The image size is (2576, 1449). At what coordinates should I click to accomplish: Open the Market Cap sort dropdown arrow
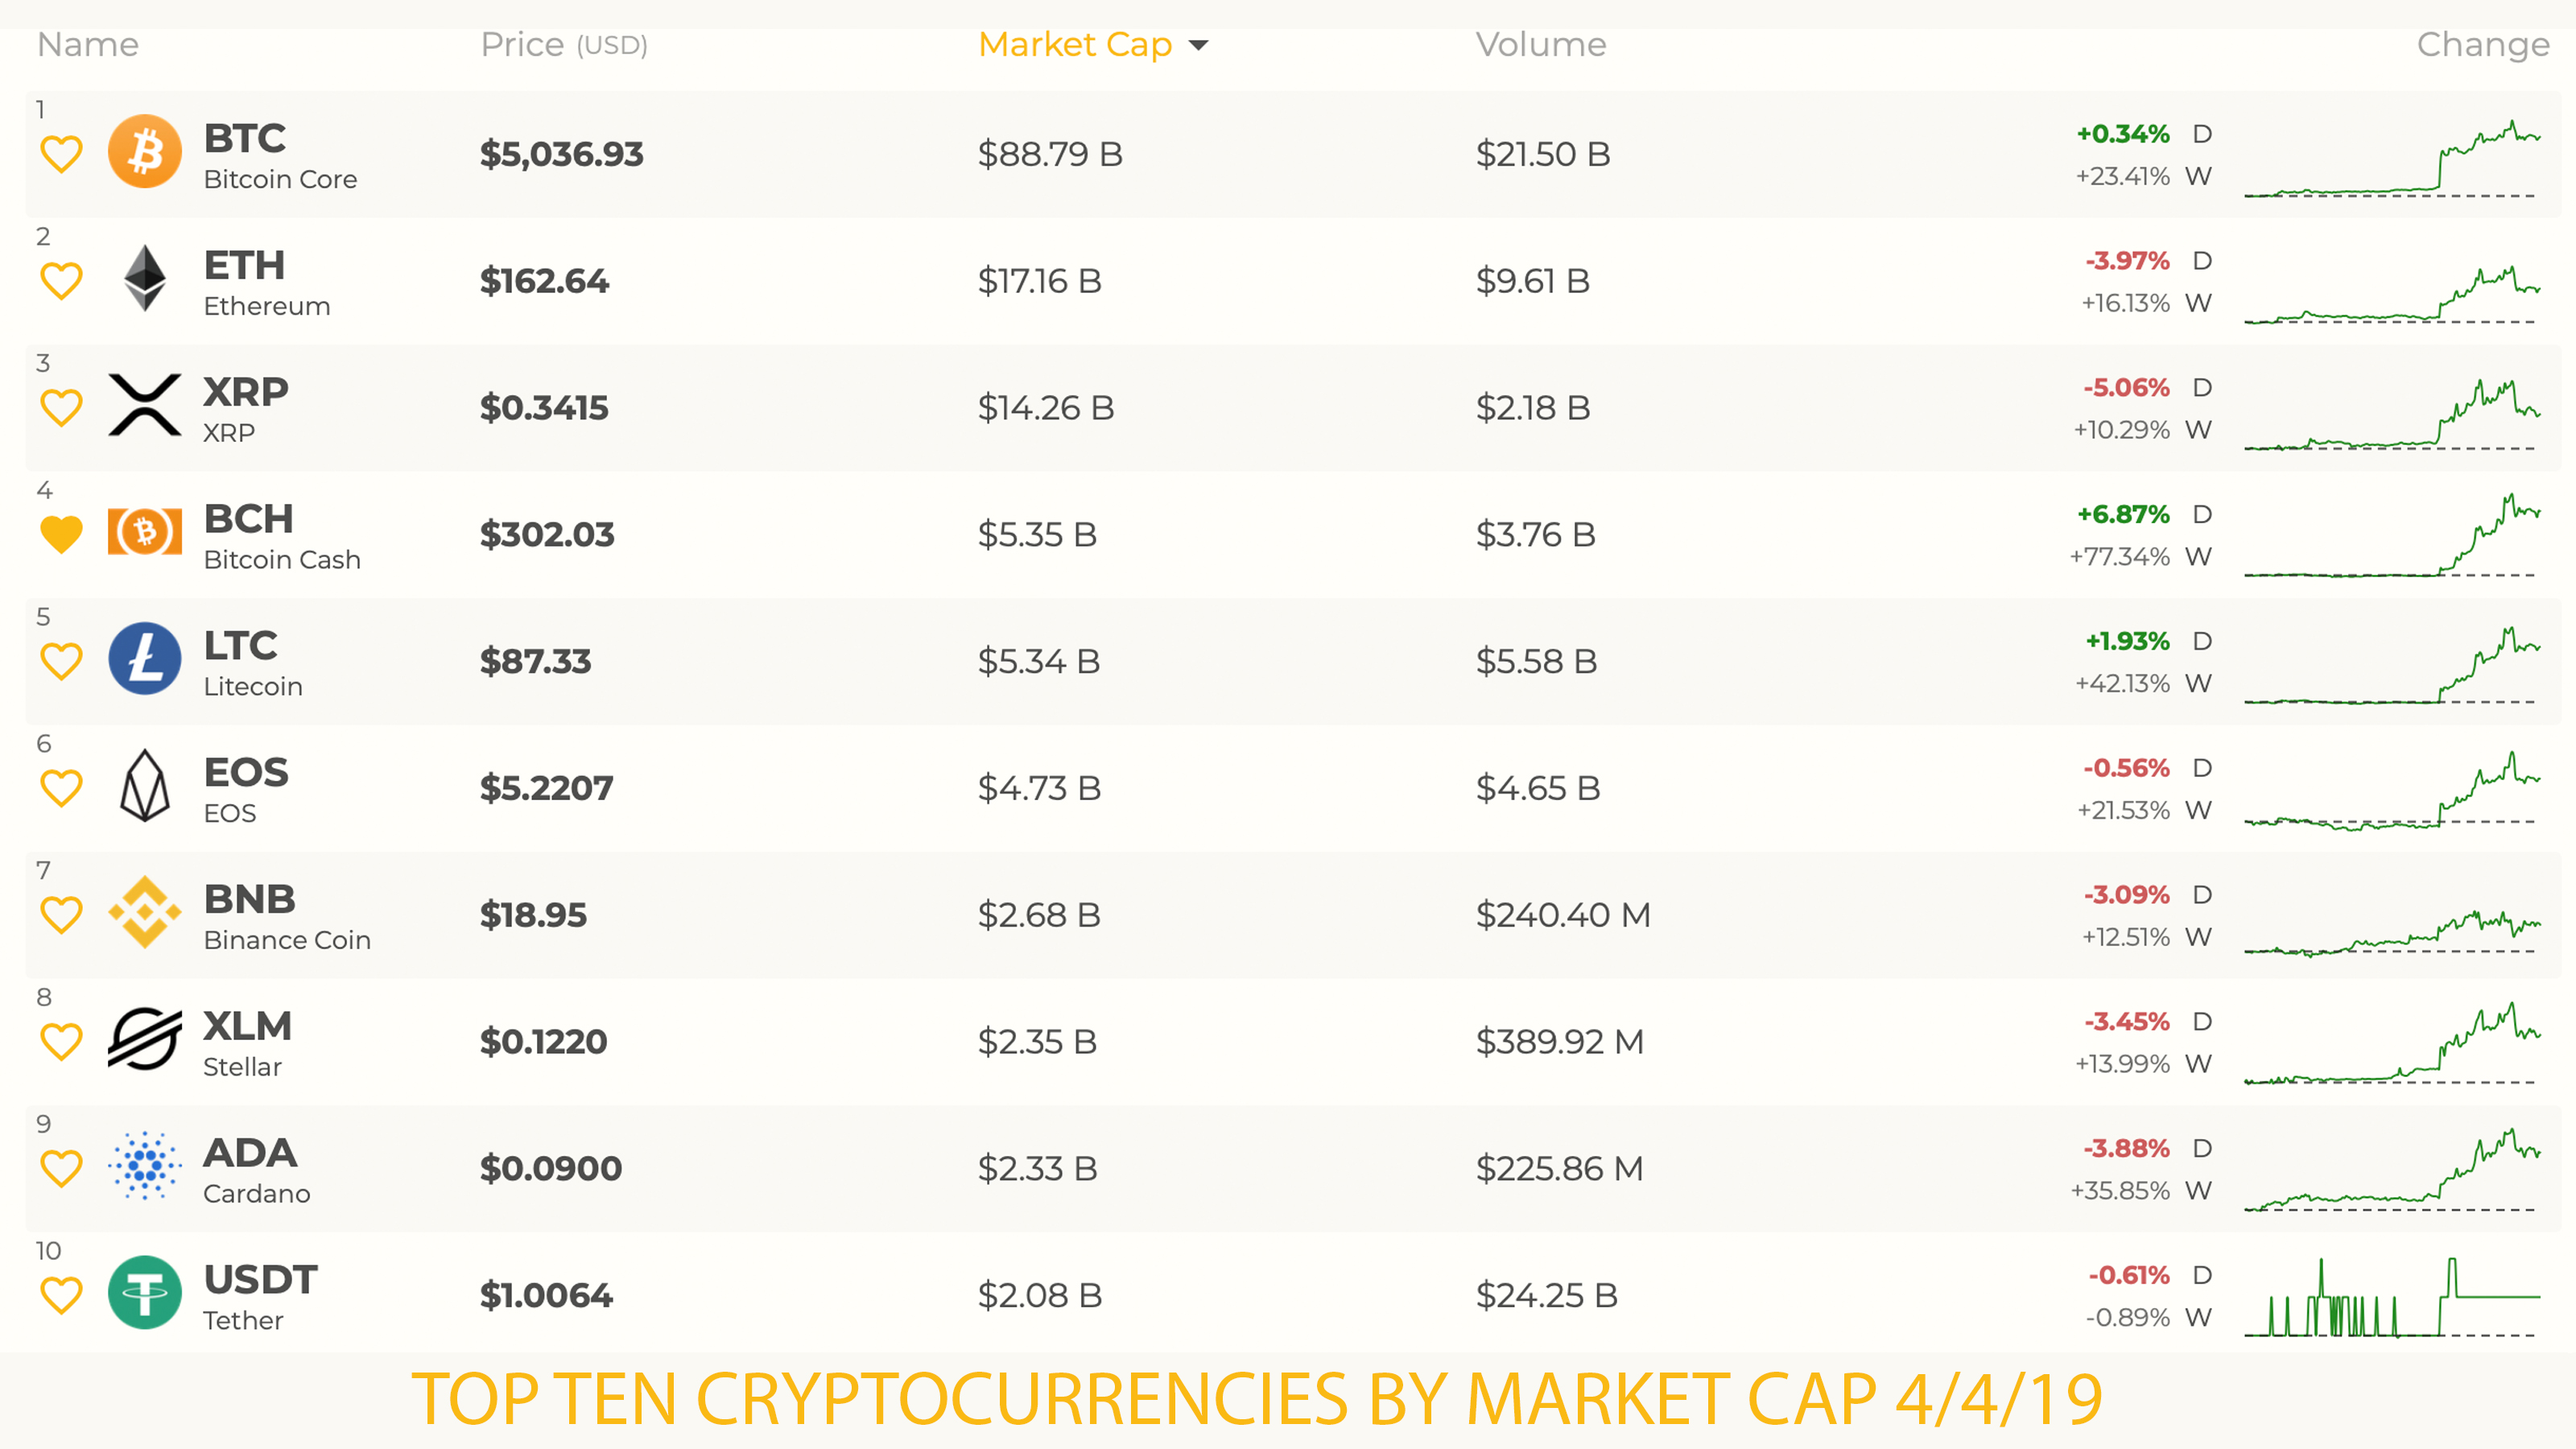1199,45
